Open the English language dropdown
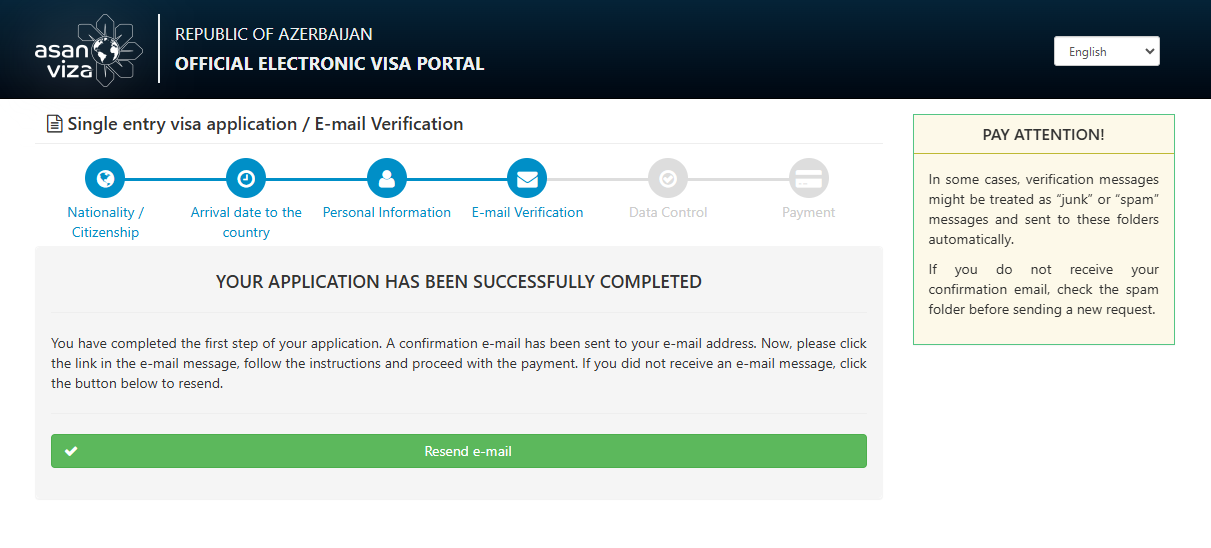1211x548 pixels. [1106, 51]
